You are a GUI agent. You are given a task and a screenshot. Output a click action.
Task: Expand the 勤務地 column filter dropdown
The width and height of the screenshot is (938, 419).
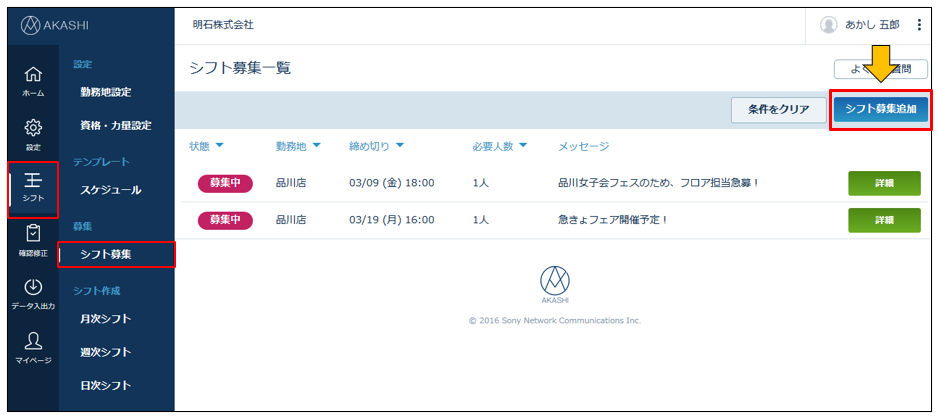tap(317, 146)
